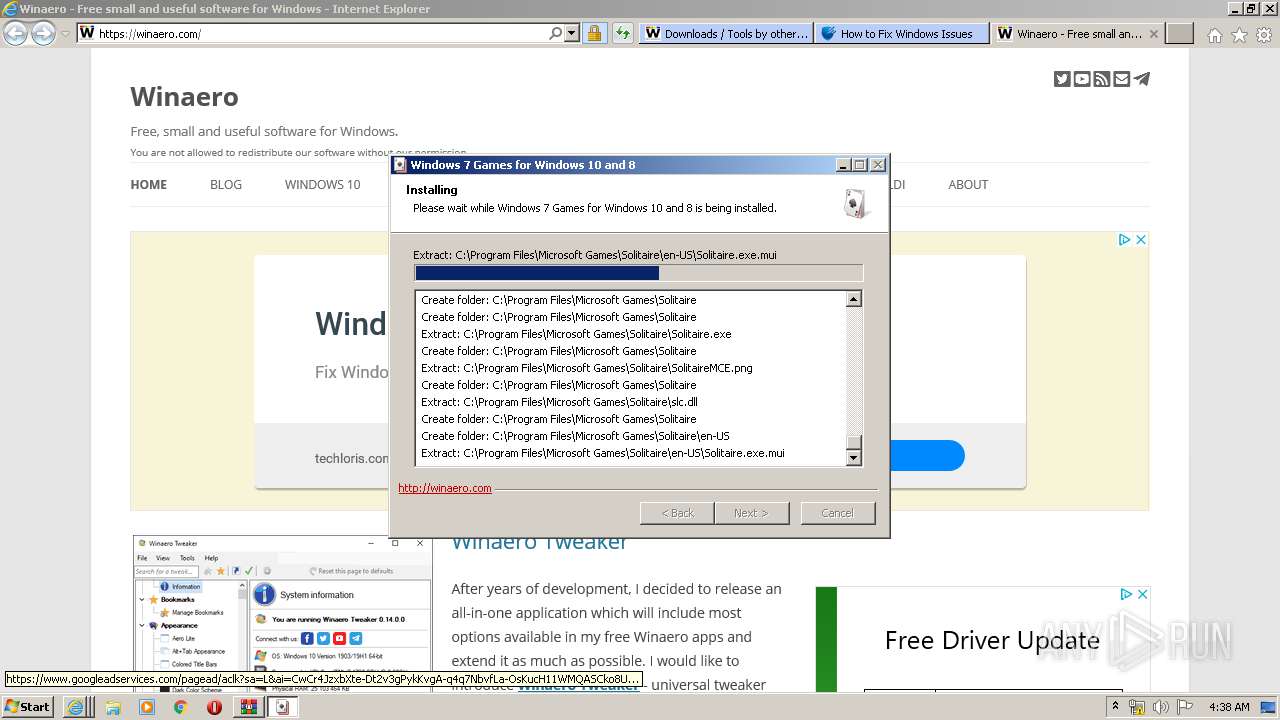The width and height of the screenshot is (1280, 720).
Task: Click the installer progress bar
Action: pos(638,273)
